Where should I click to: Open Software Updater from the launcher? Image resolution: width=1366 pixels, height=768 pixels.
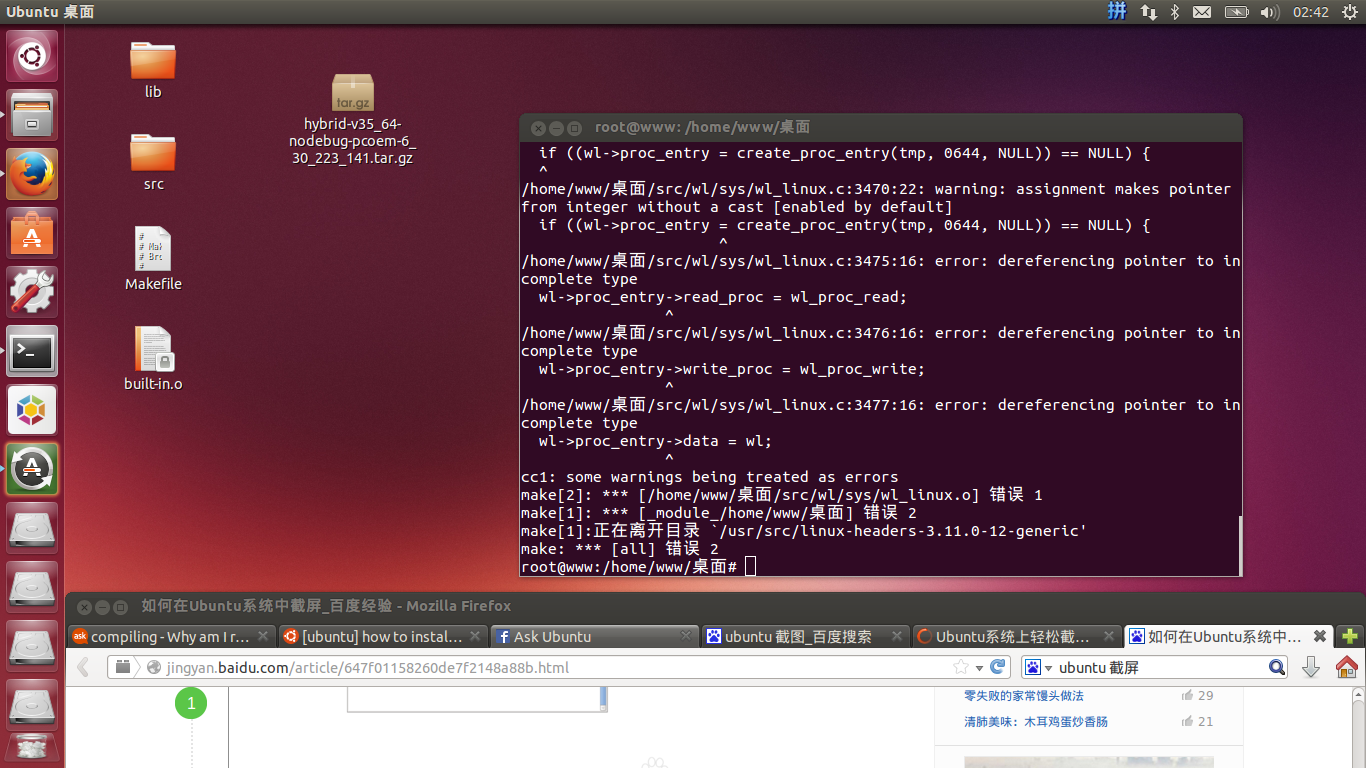tap(32, 469)
